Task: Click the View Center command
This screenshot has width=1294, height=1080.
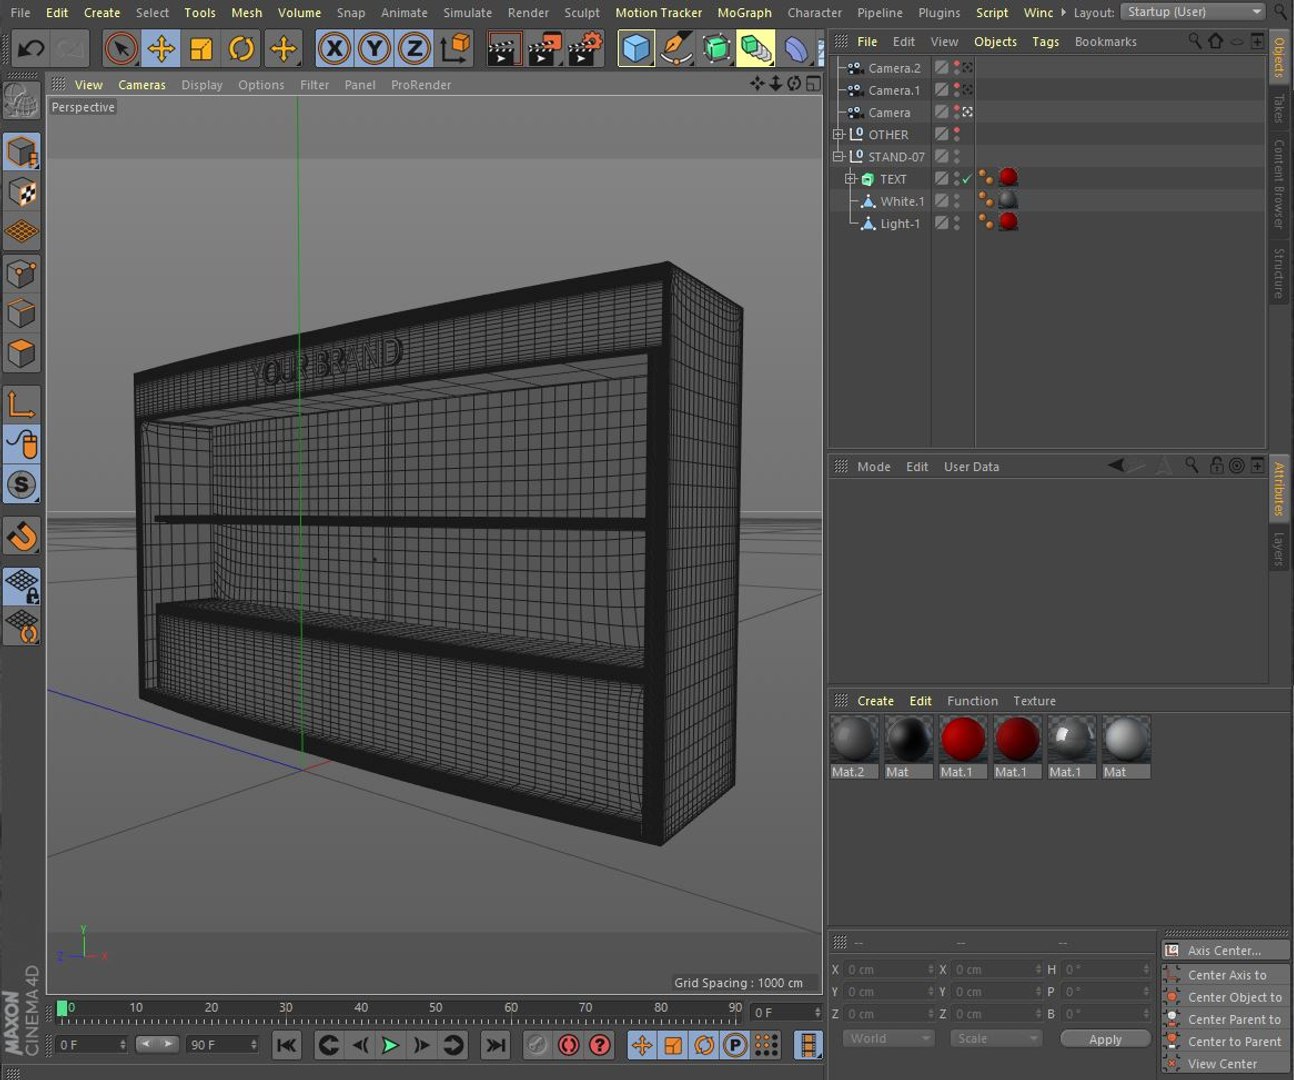Action: 1226,1064
